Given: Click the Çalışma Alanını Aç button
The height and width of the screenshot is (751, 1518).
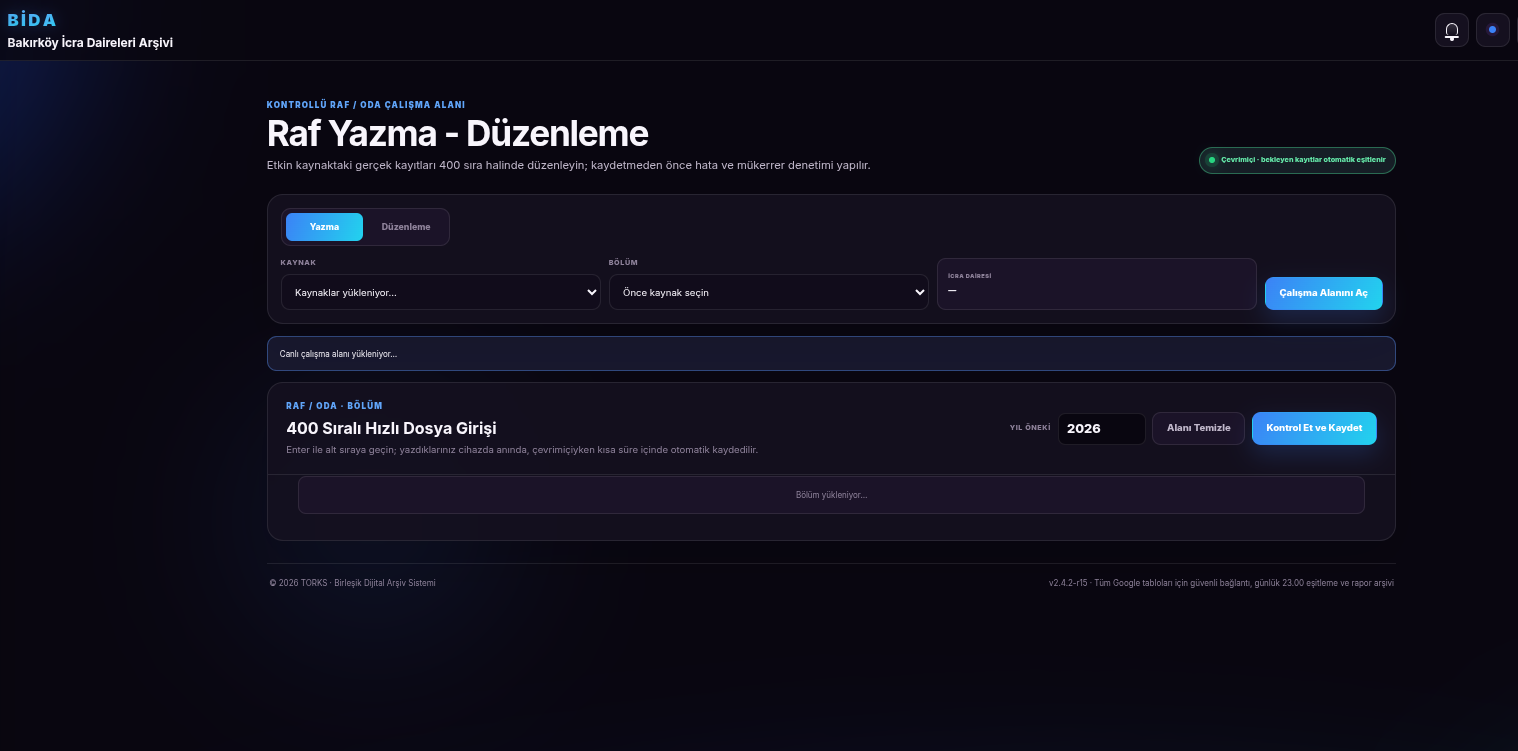Looking at the screenshot, I should pyautogui.click(x=1324, y=293).
